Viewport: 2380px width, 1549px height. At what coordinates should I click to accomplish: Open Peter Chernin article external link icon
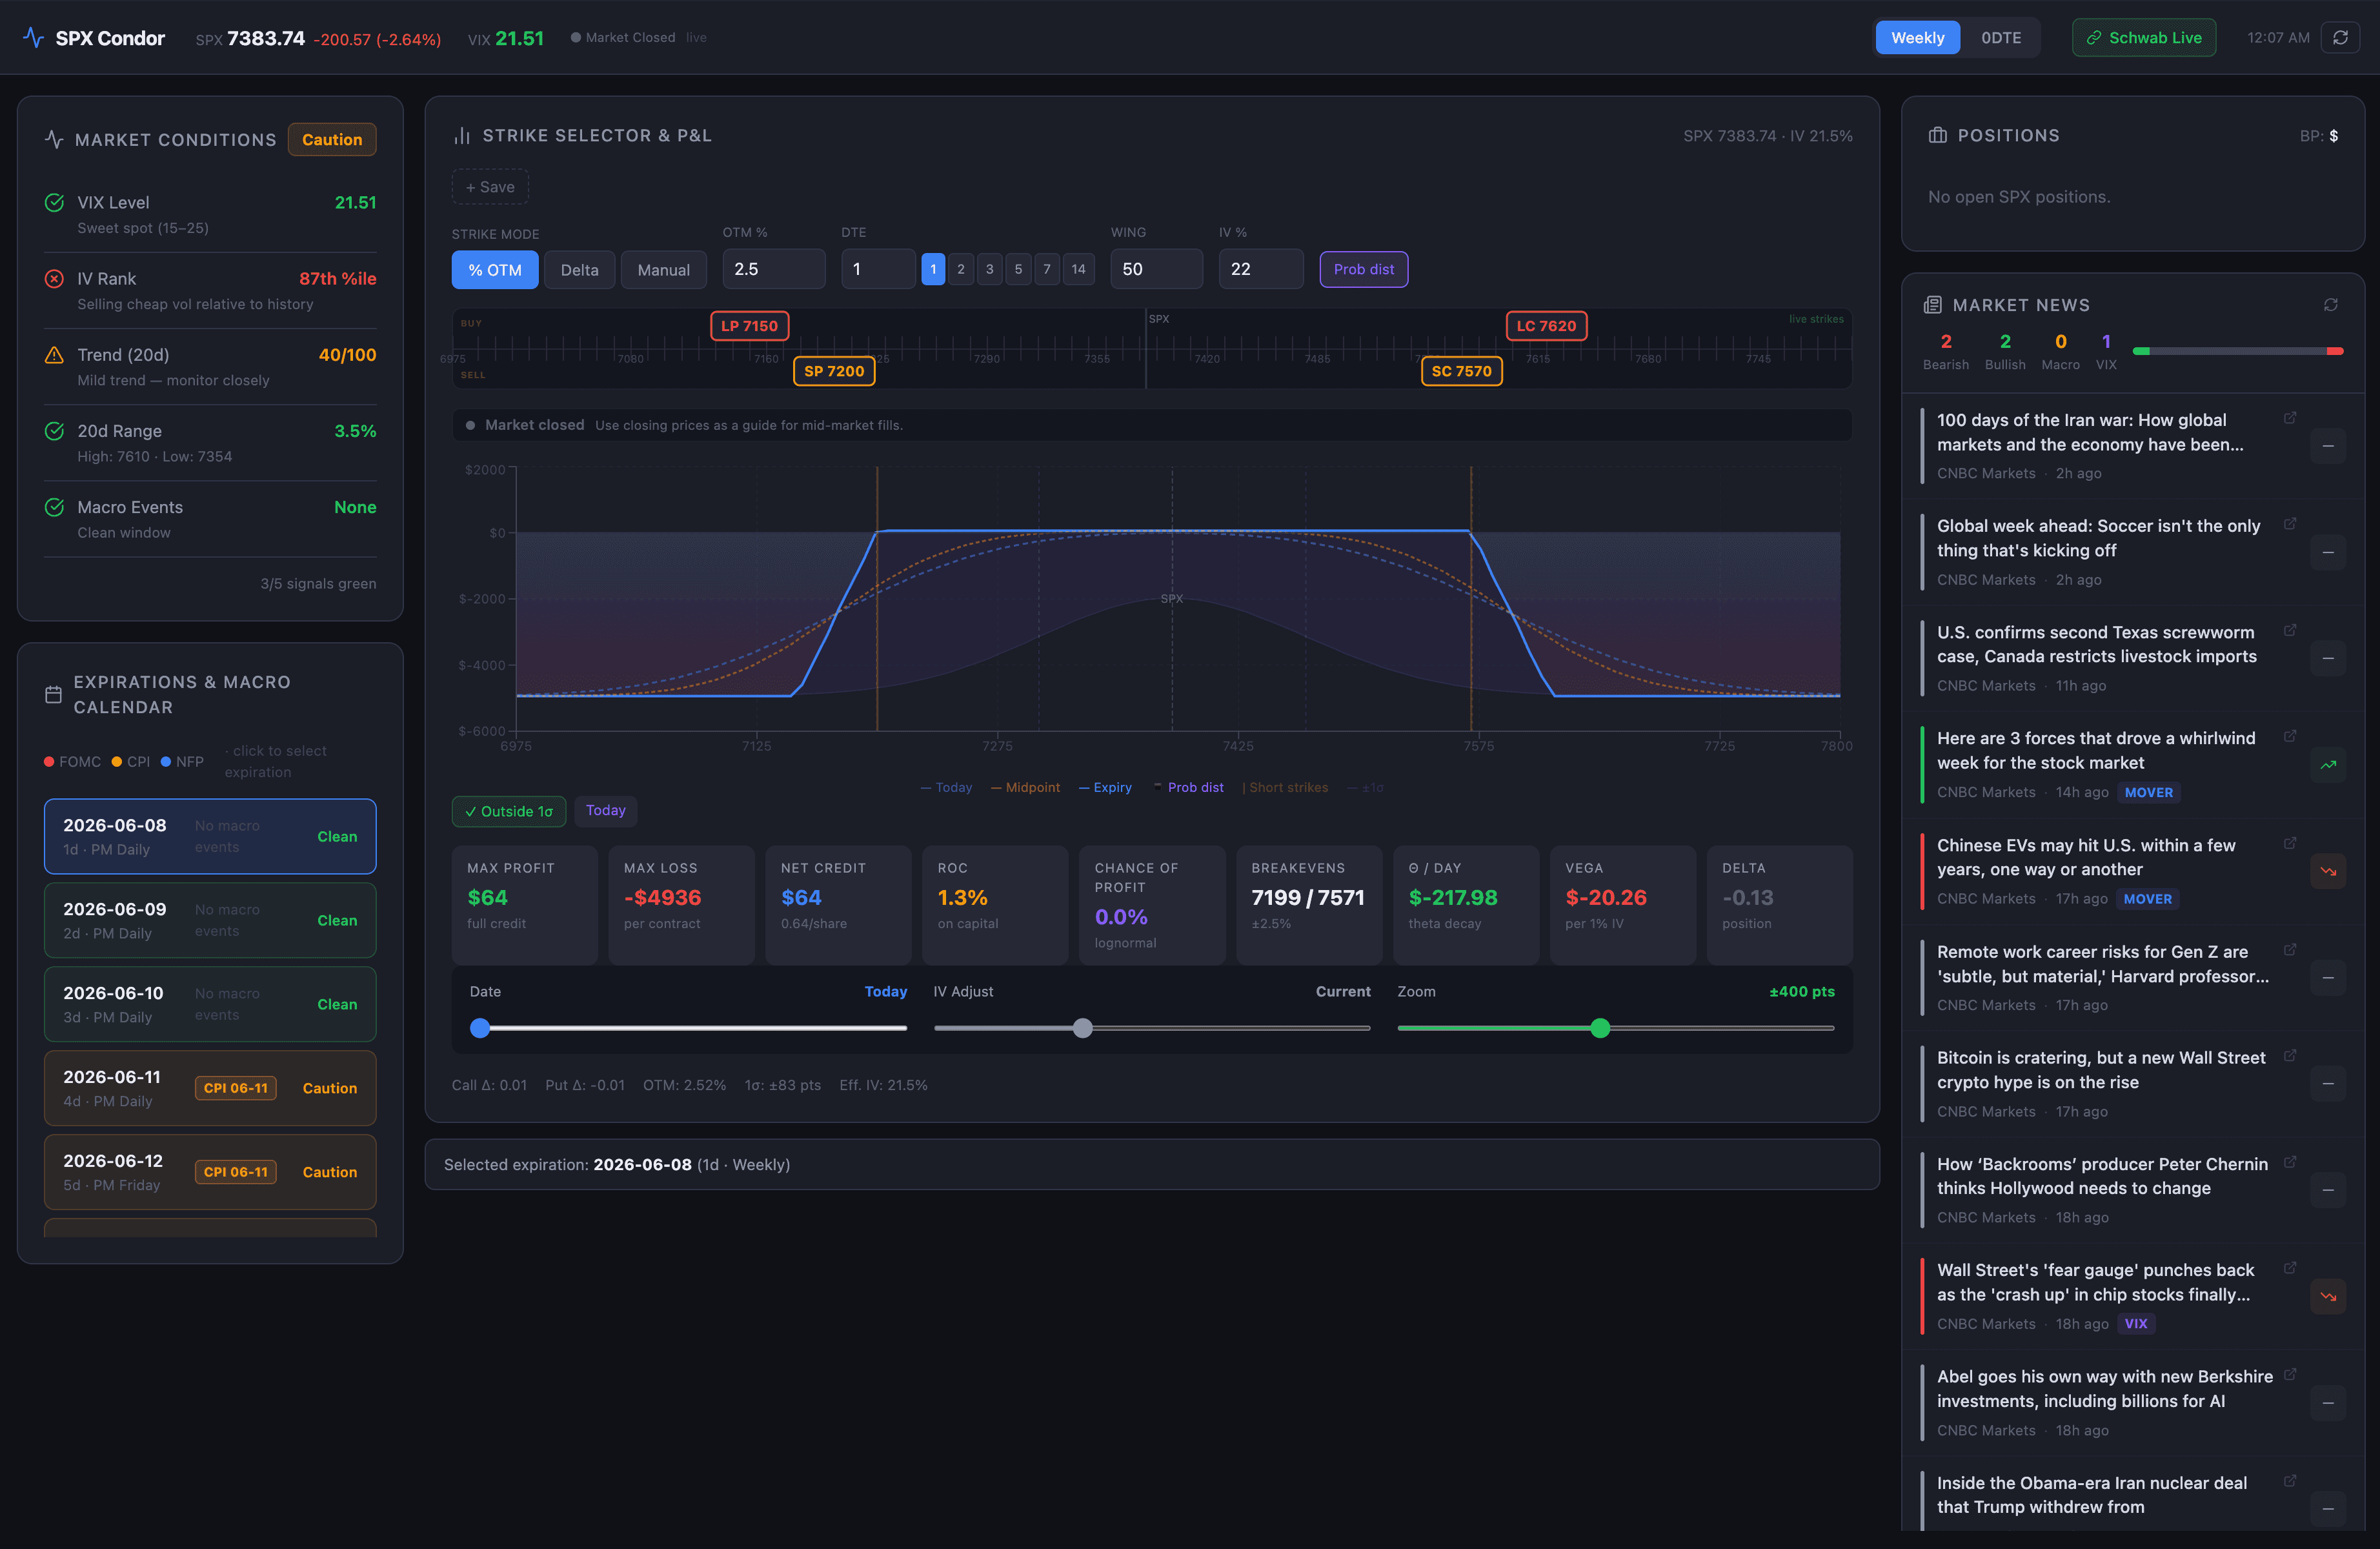pyautogui.click(x=2290, y=1162)
